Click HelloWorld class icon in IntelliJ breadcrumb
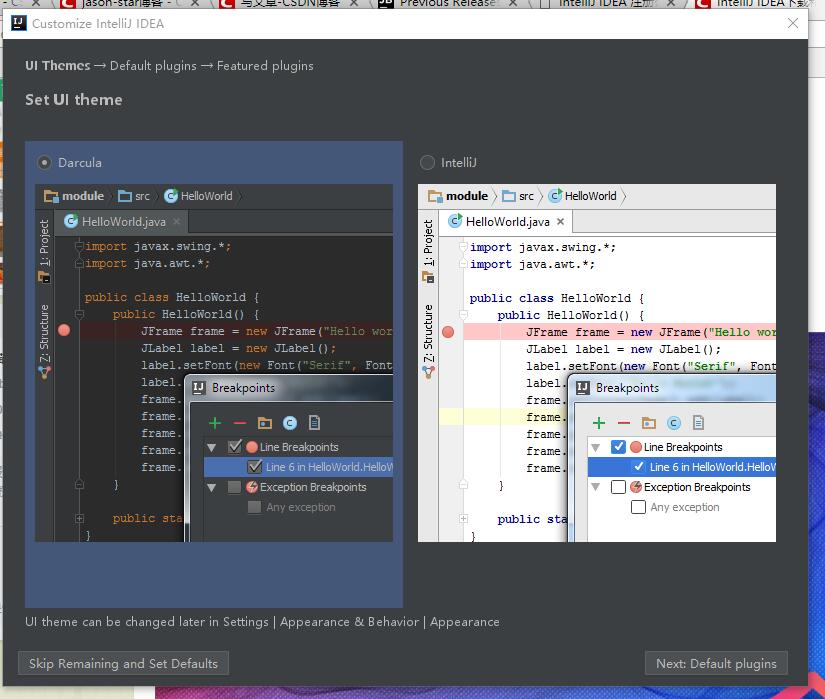The height and width of the screenshot is (699, 825). (555, 196)
